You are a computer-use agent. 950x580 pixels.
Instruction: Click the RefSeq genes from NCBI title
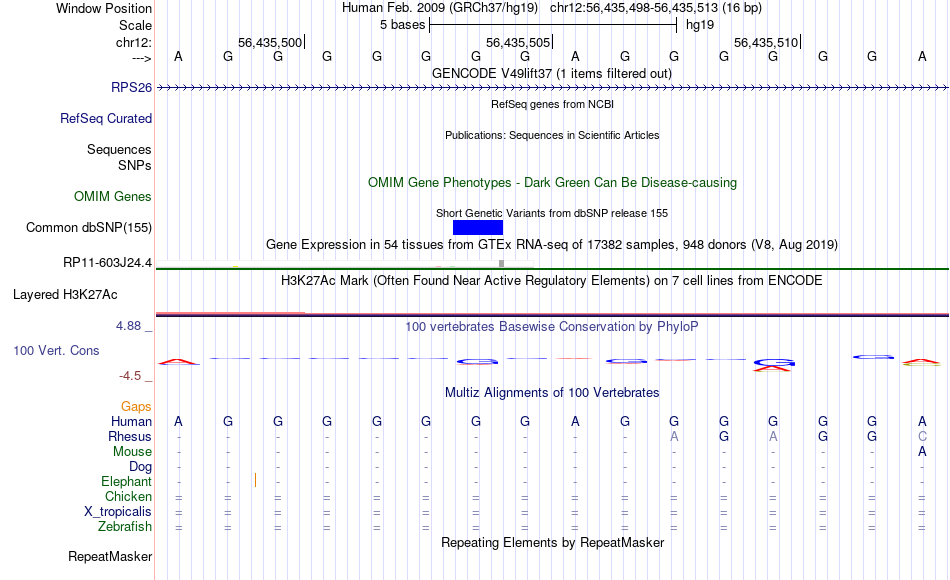point(552,104)
